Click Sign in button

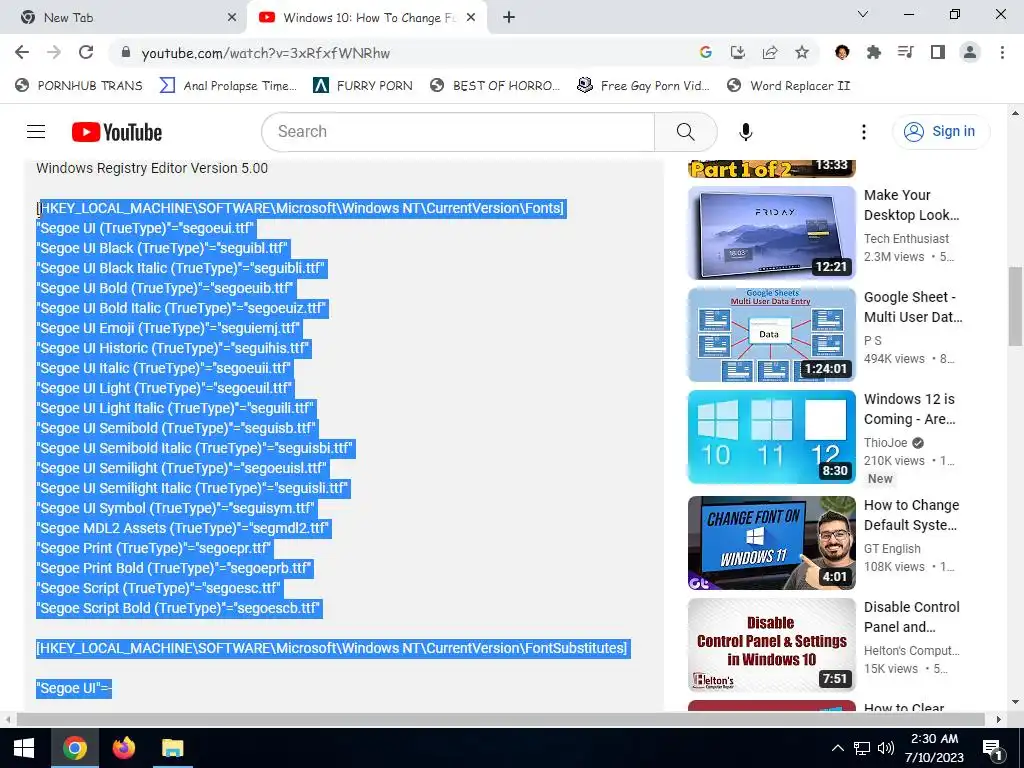(x=941, y=131)
